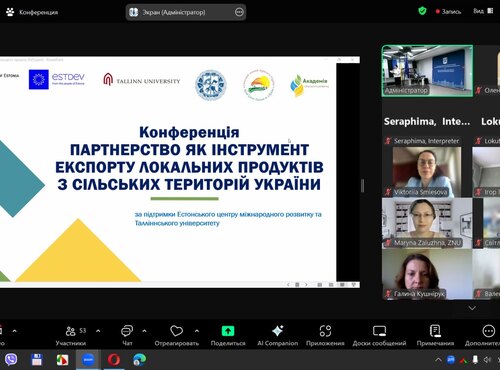Show hidden system tray icons
The image size is (500, 370).
pos(438,360)
